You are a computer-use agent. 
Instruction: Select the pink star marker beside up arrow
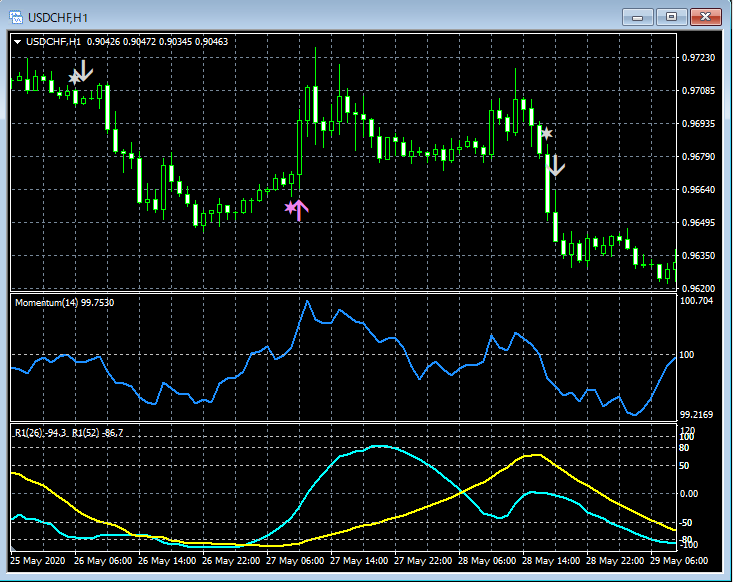[290, 208]
